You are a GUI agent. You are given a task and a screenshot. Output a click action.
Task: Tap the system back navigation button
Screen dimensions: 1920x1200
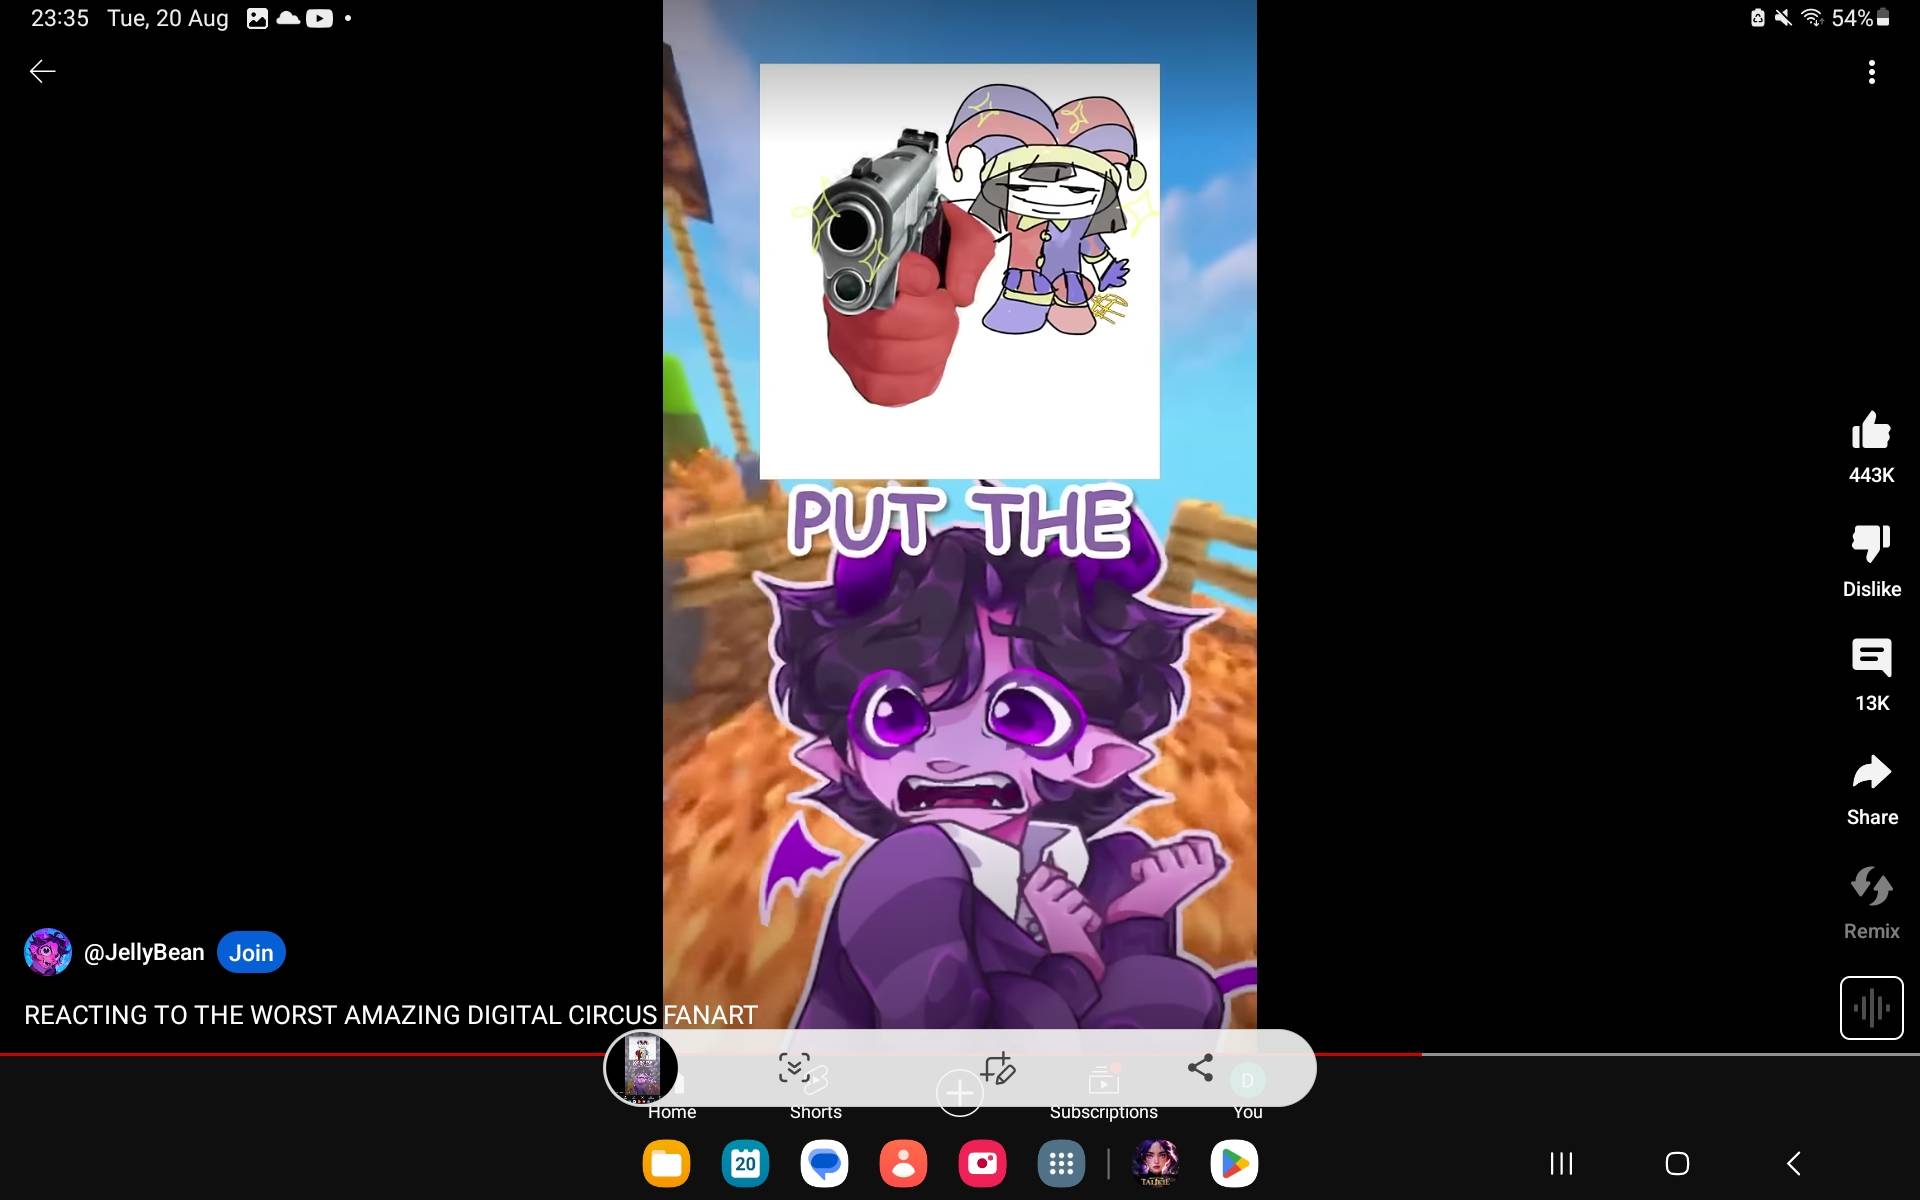[x=1794, y=1163]
